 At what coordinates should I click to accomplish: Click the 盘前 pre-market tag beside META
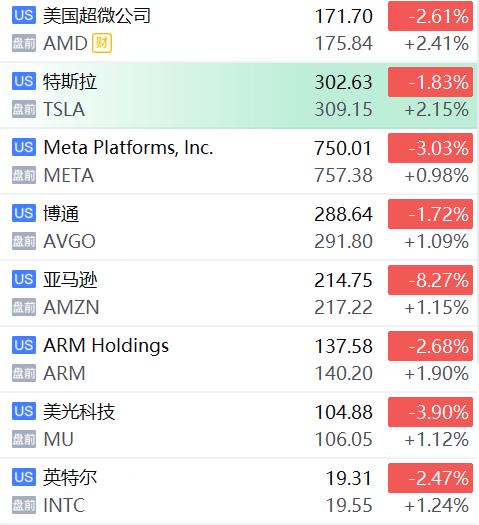pyautogui.click(x=24, y=175)
